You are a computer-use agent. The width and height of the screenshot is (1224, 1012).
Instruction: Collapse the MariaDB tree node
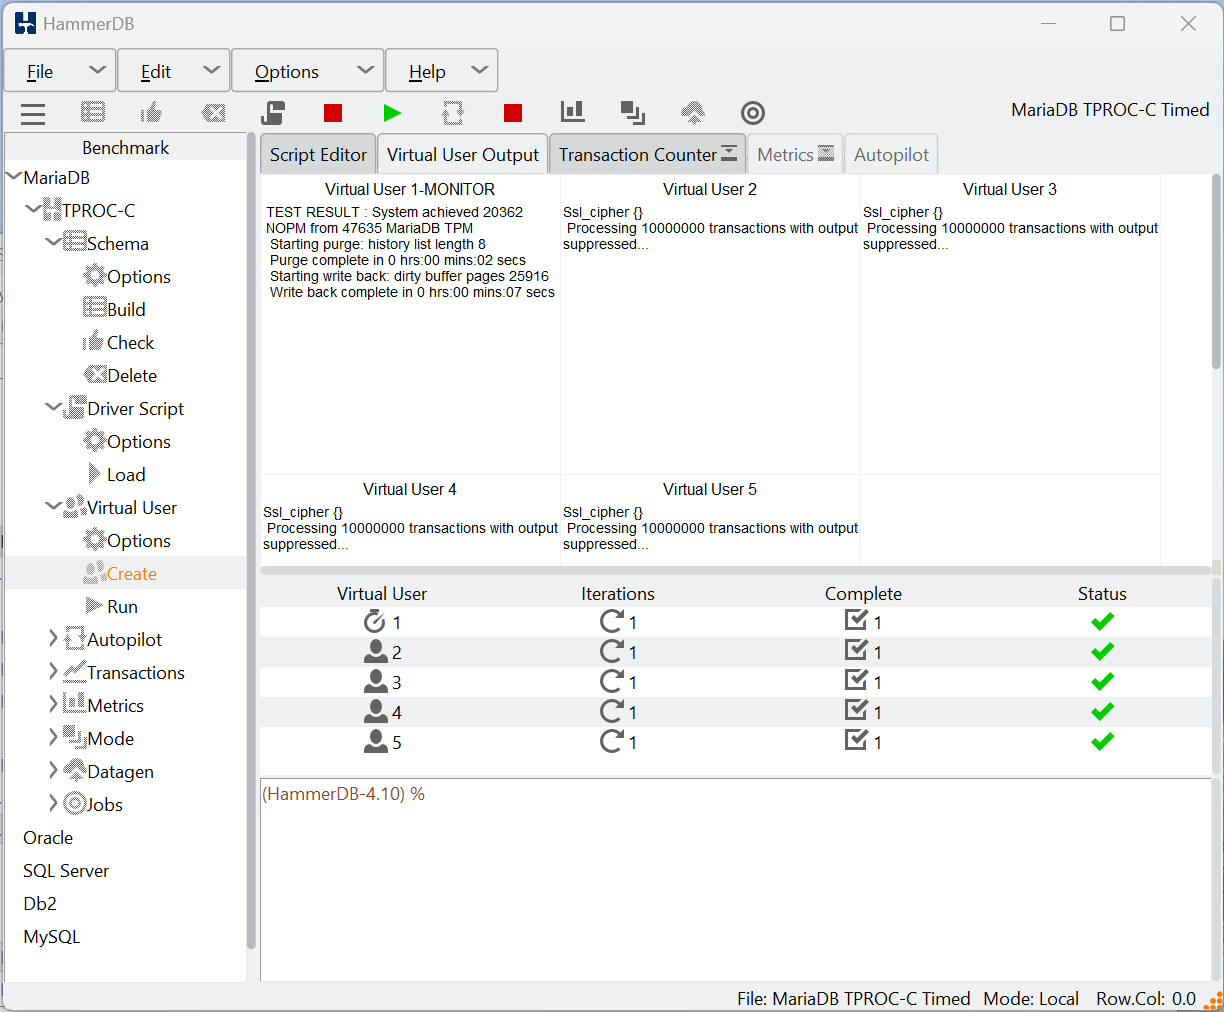[14, 177]
